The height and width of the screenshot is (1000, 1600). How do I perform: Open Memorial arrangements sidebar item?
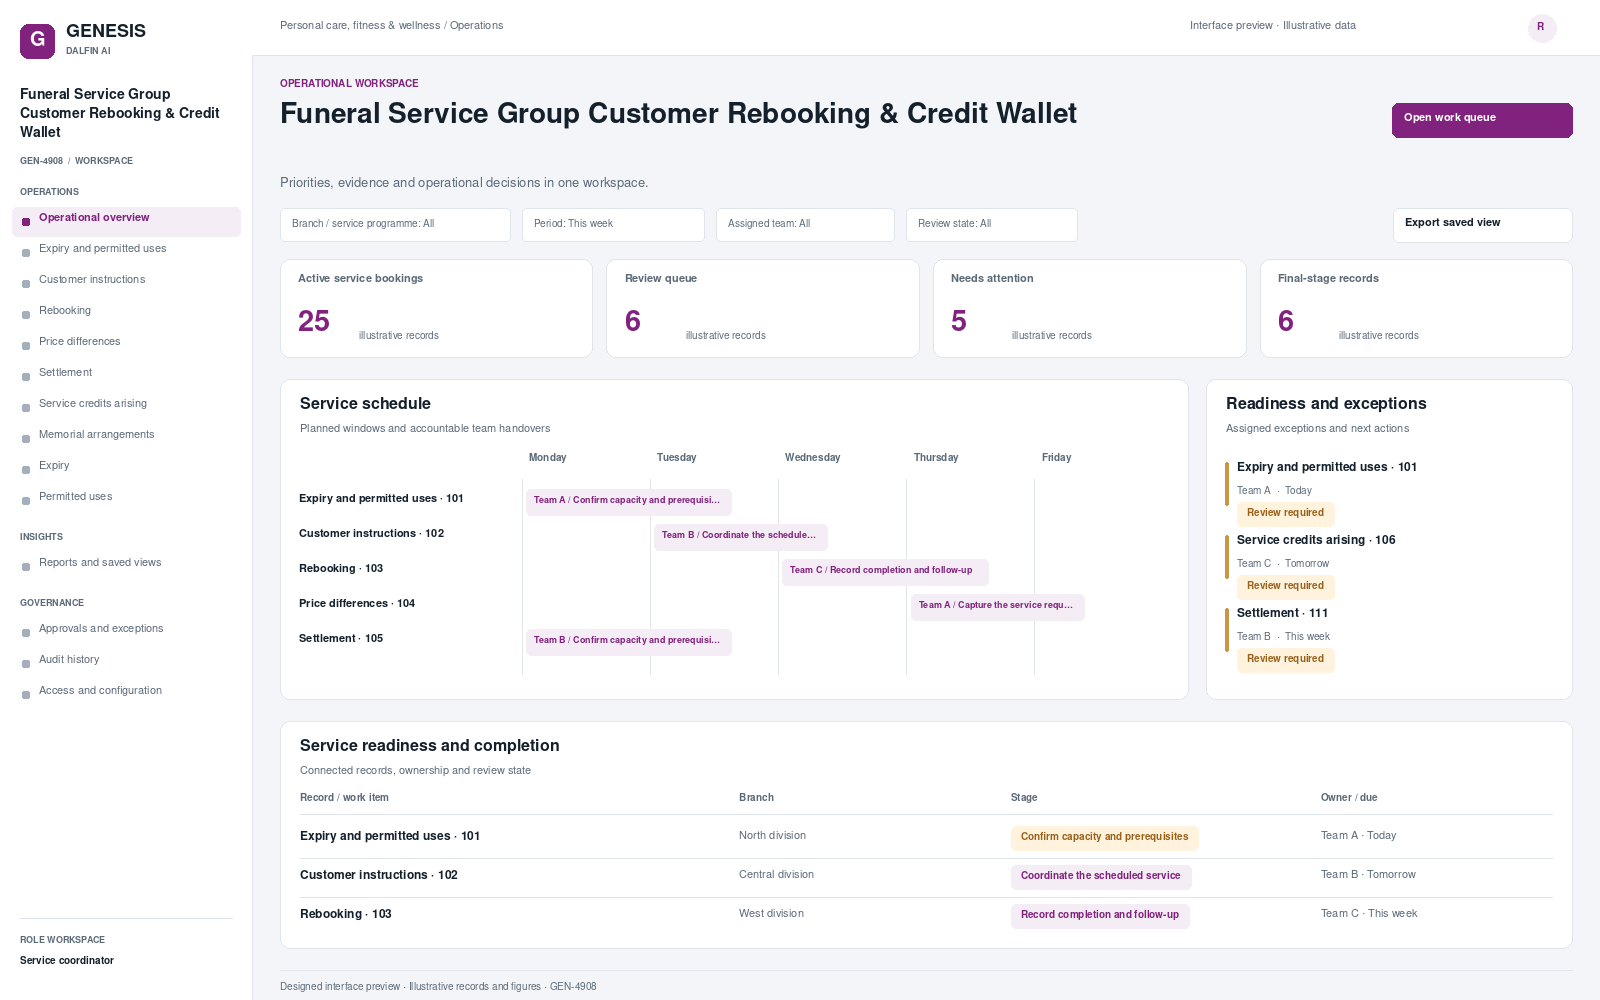(126, 435)
